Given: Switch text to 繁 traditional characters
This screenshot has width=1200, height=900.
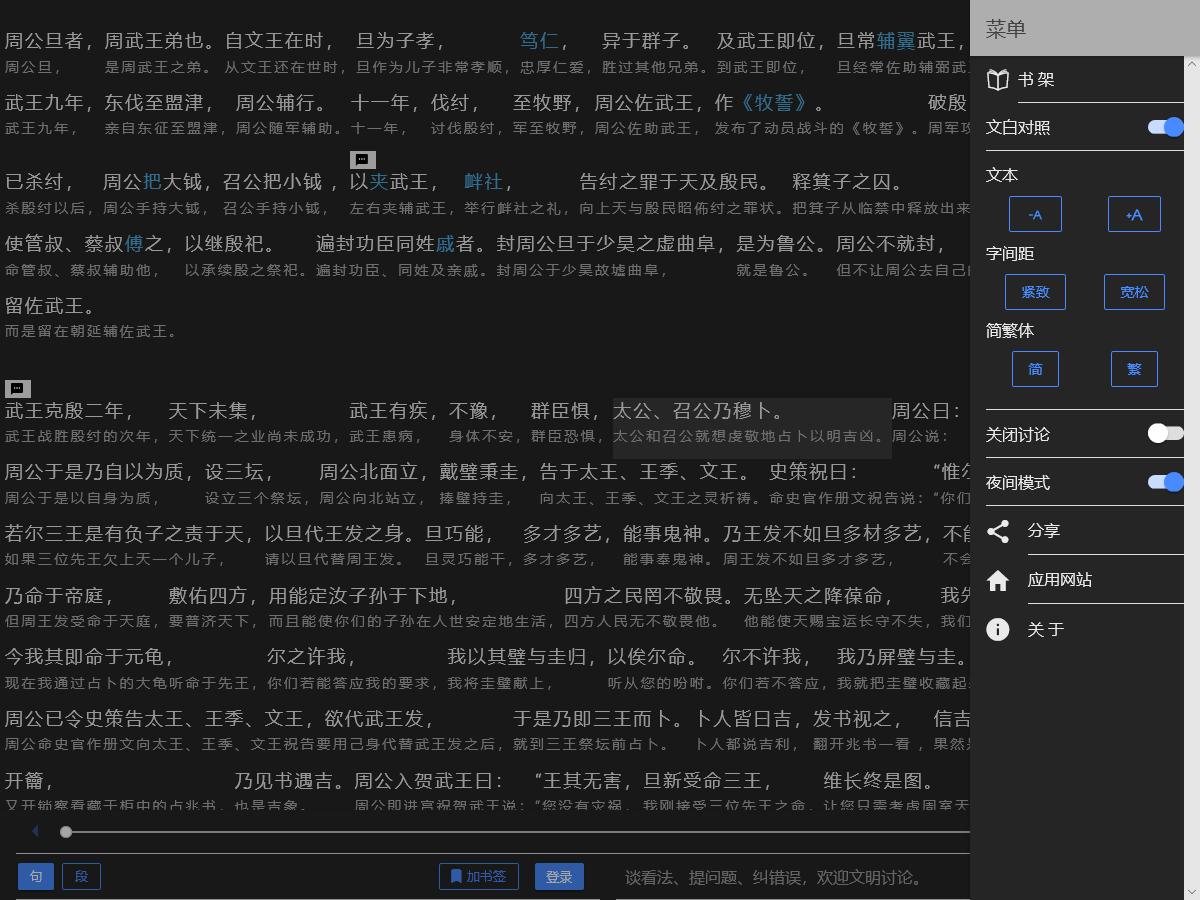Looking at the screenshot, I should click(x=1134, y=368).
